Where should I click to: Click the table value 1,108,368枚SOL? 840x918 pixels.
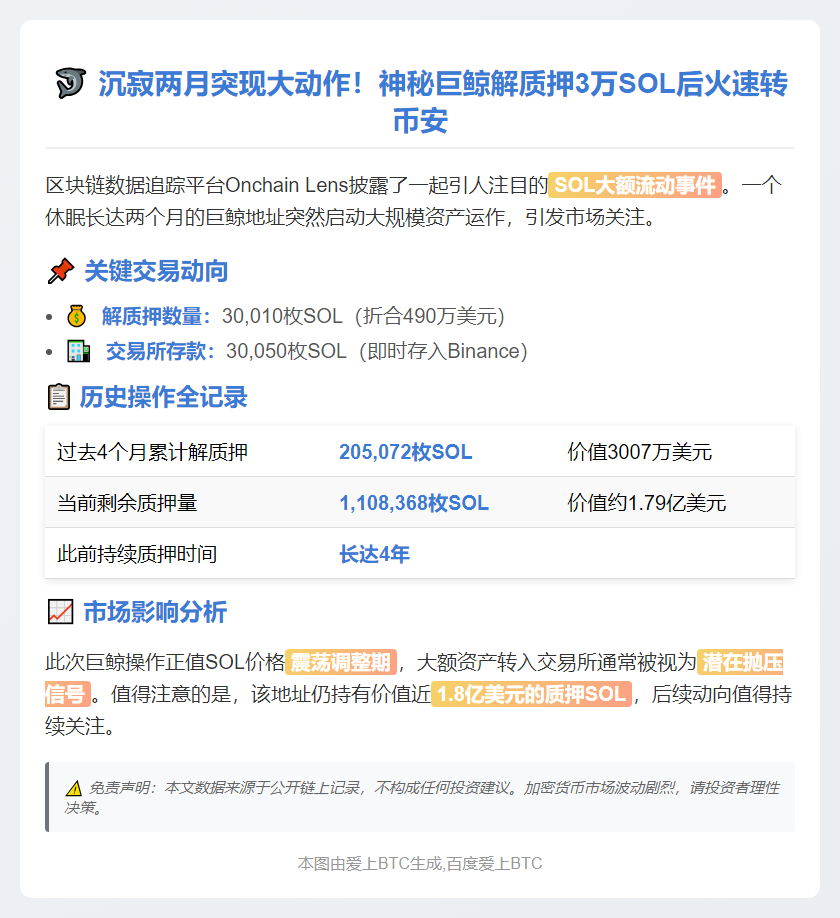click(414, 503)
